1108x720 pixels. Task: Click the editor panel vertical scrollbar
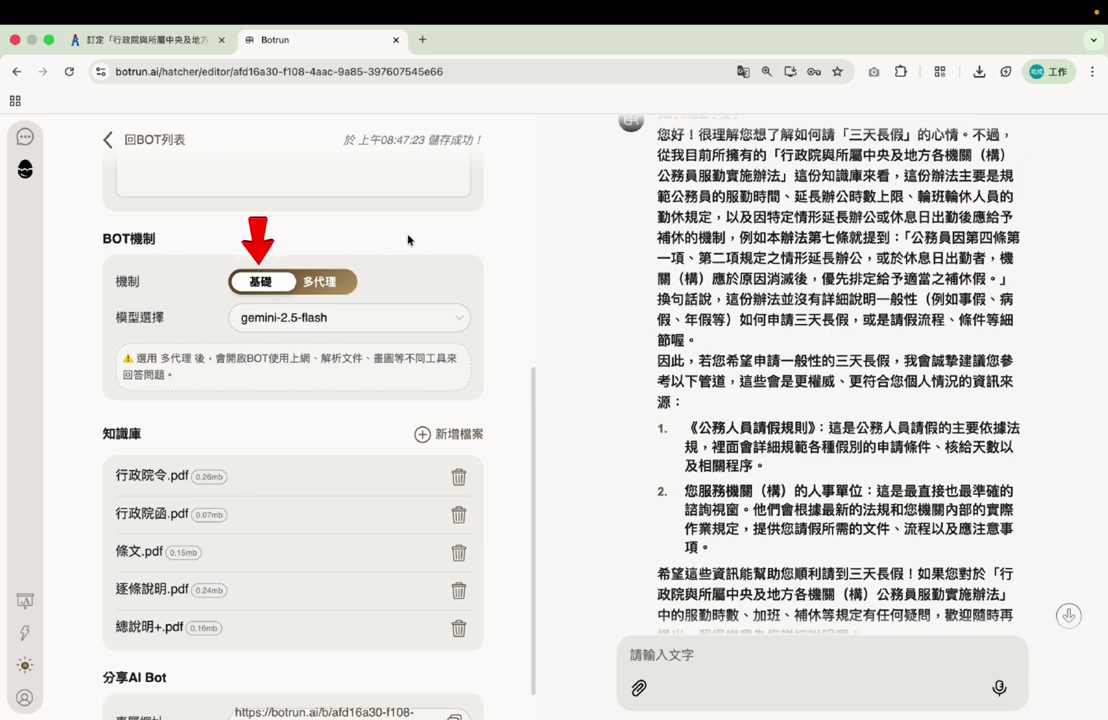point(533,530)
